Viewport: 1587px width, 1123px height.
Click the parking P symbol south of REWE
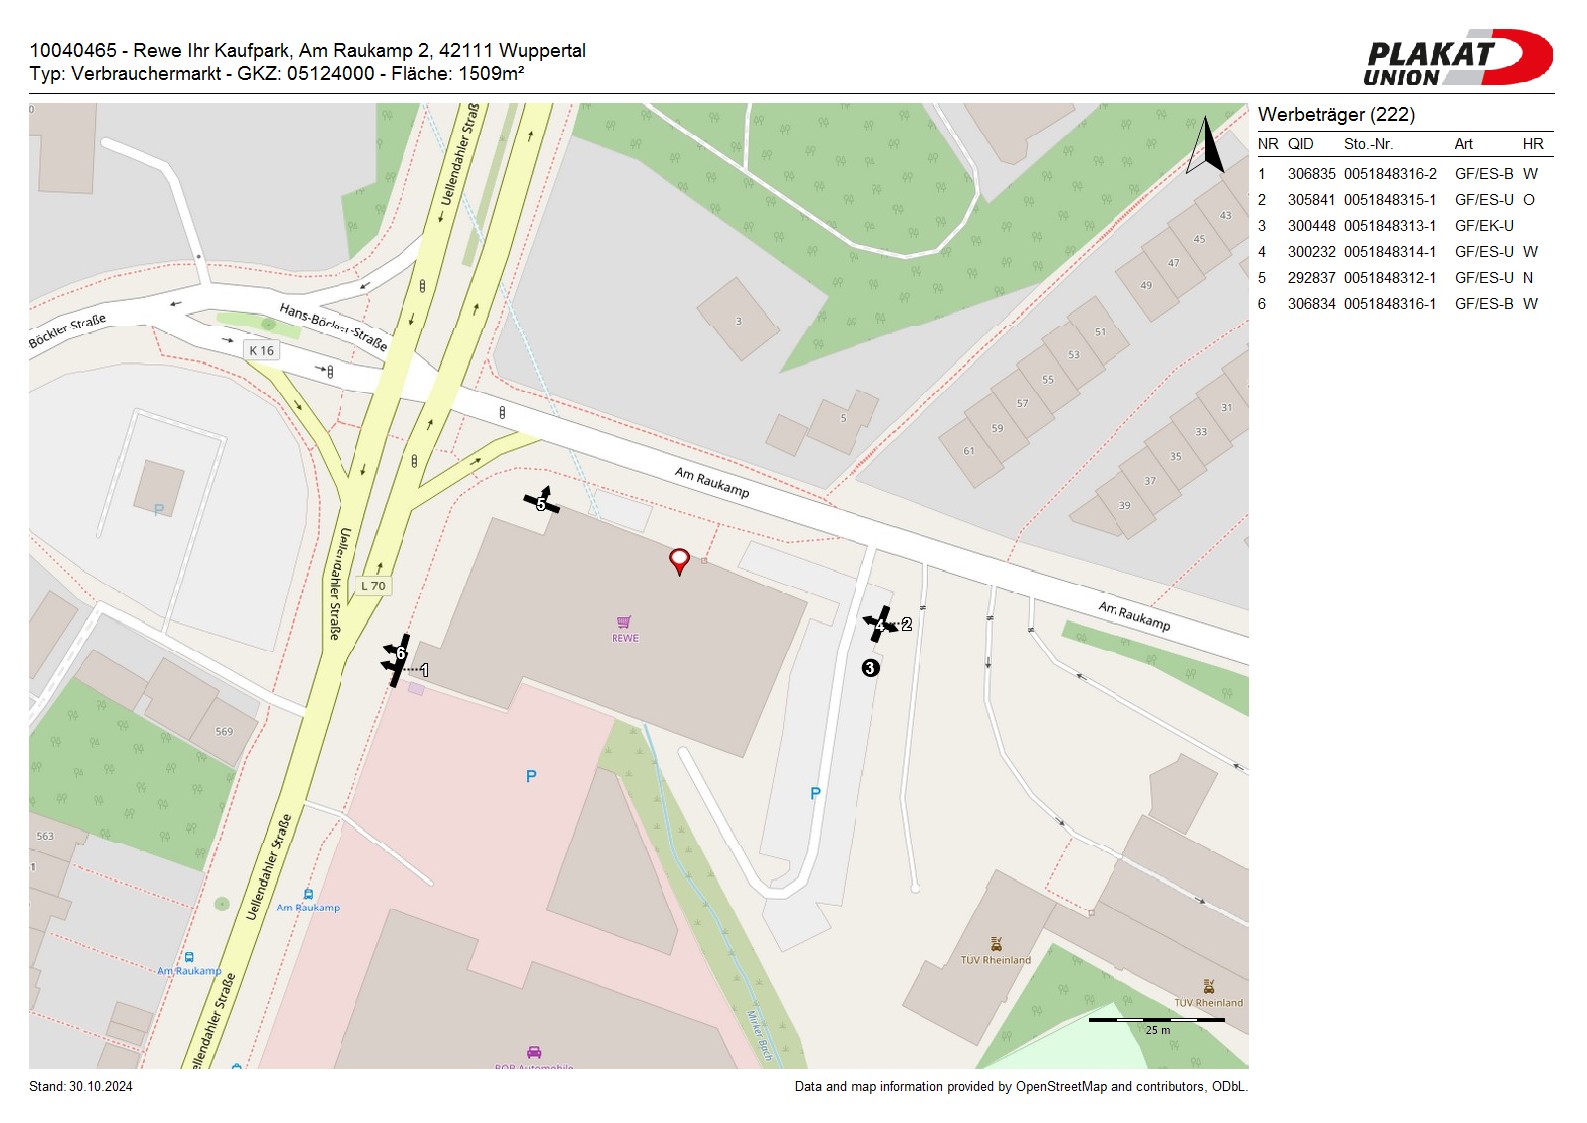click(x=531, y=776)
